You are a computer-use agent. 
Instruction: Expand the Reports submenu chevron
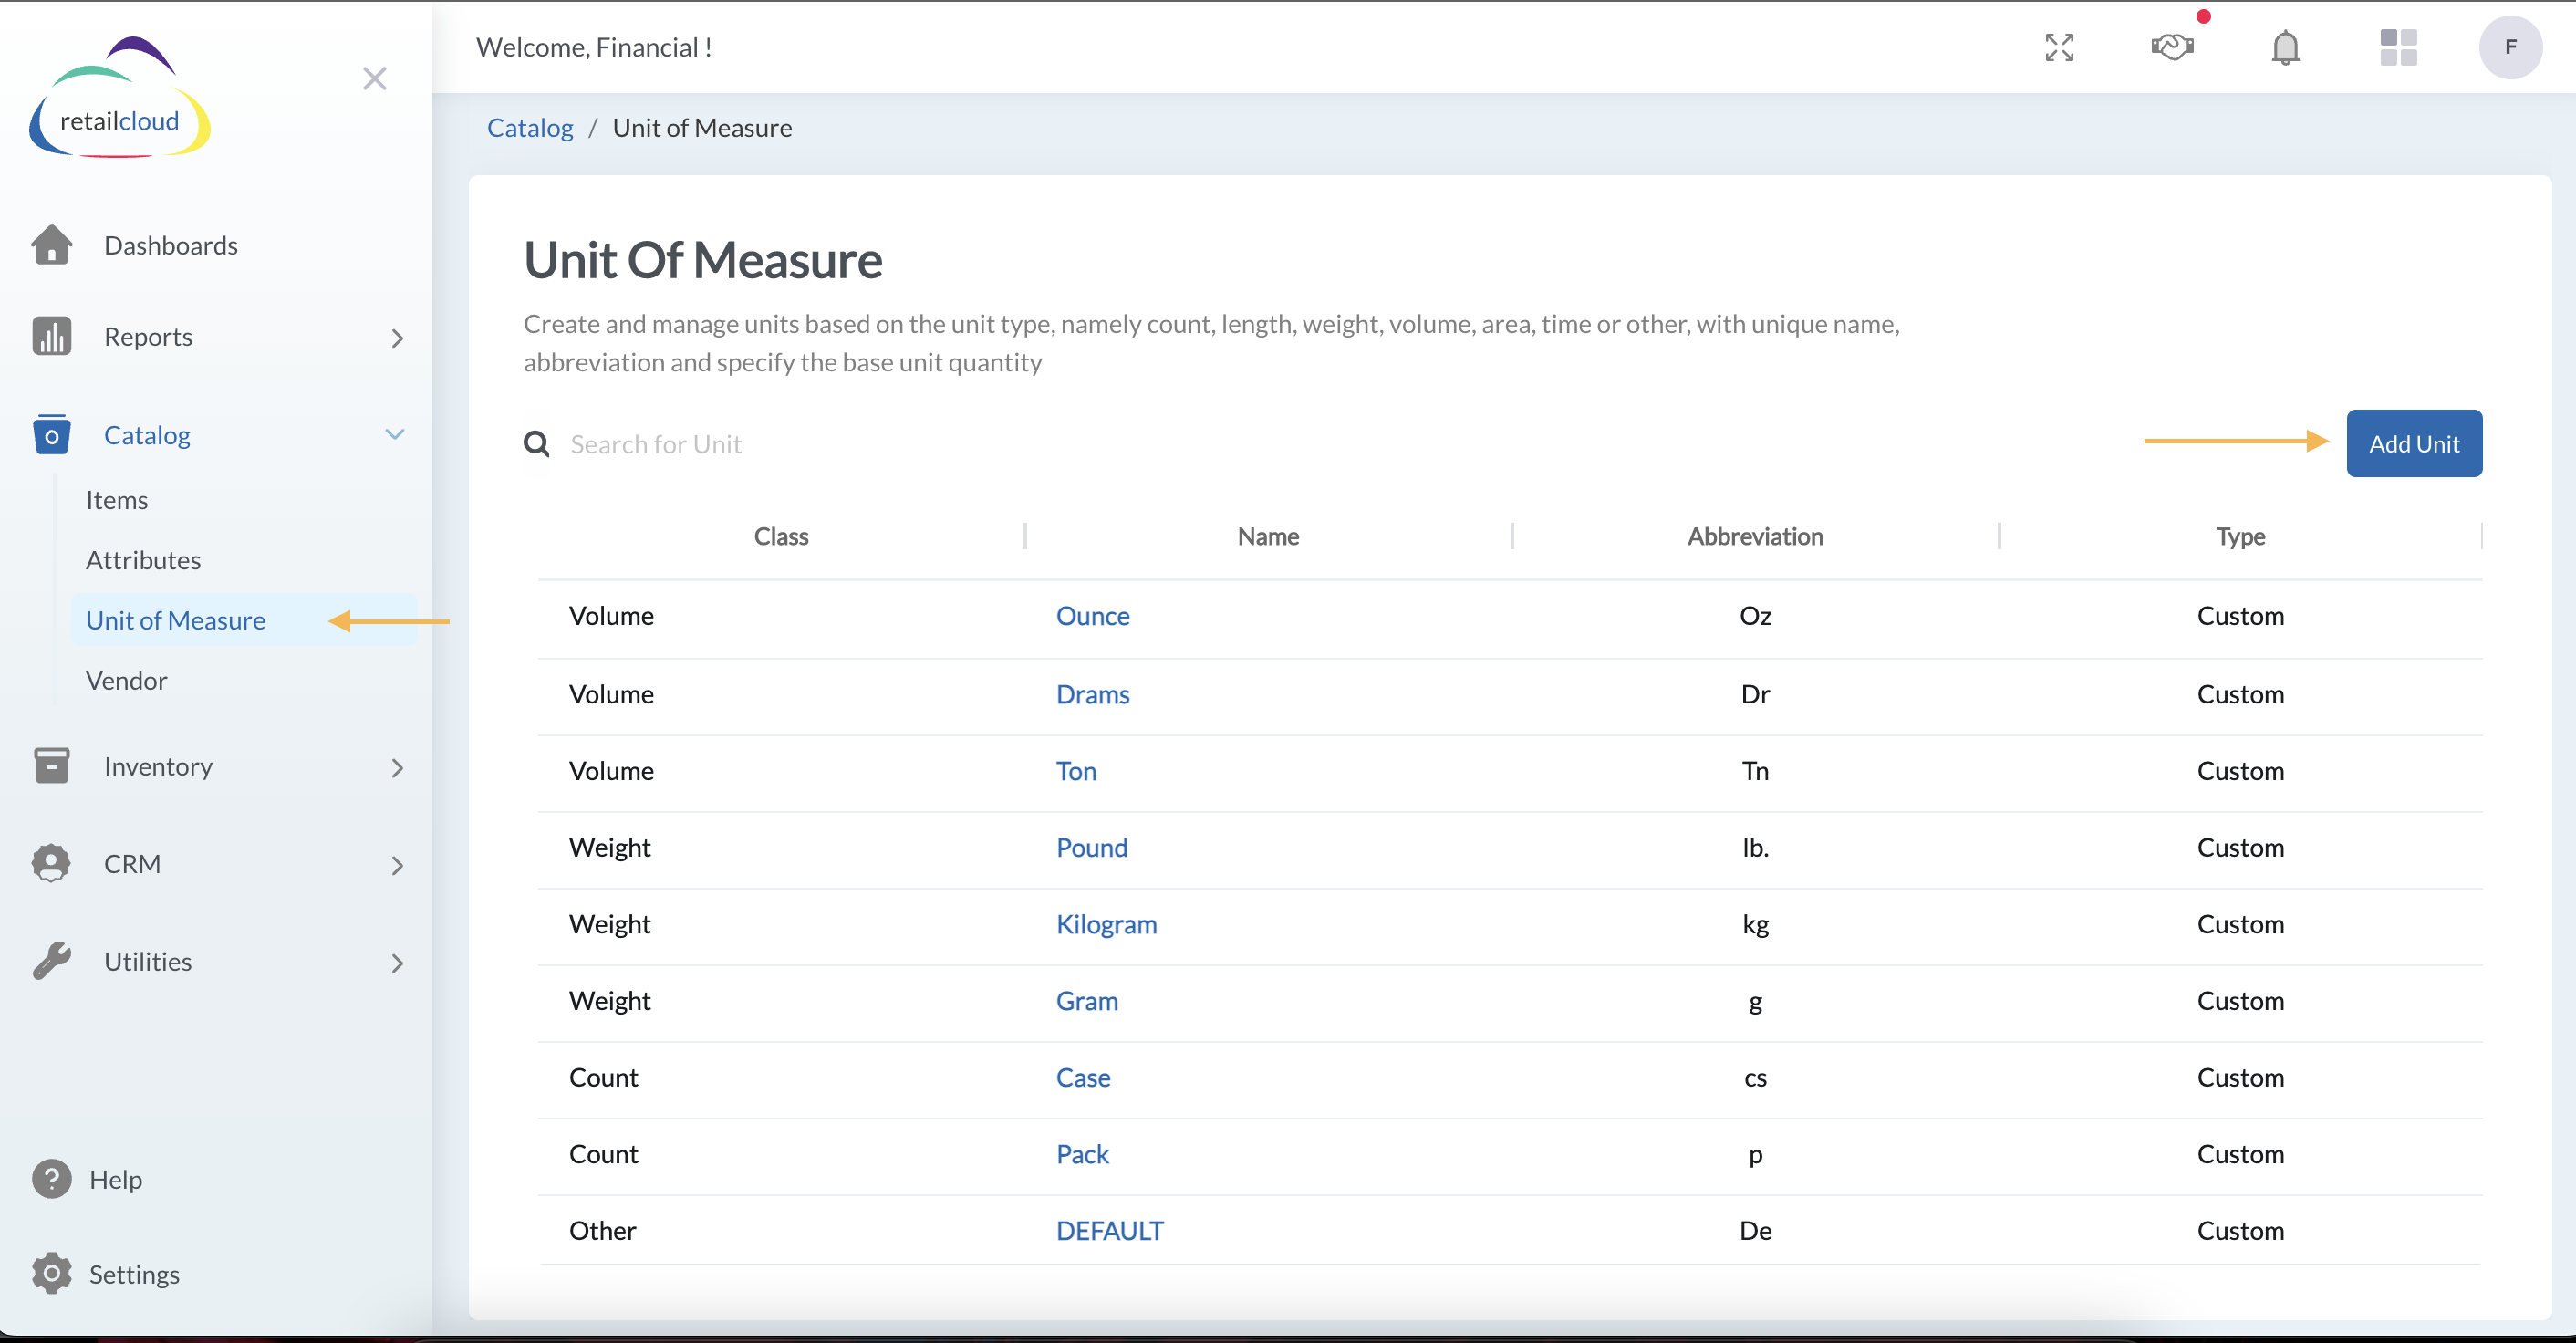tap(397, 339)
